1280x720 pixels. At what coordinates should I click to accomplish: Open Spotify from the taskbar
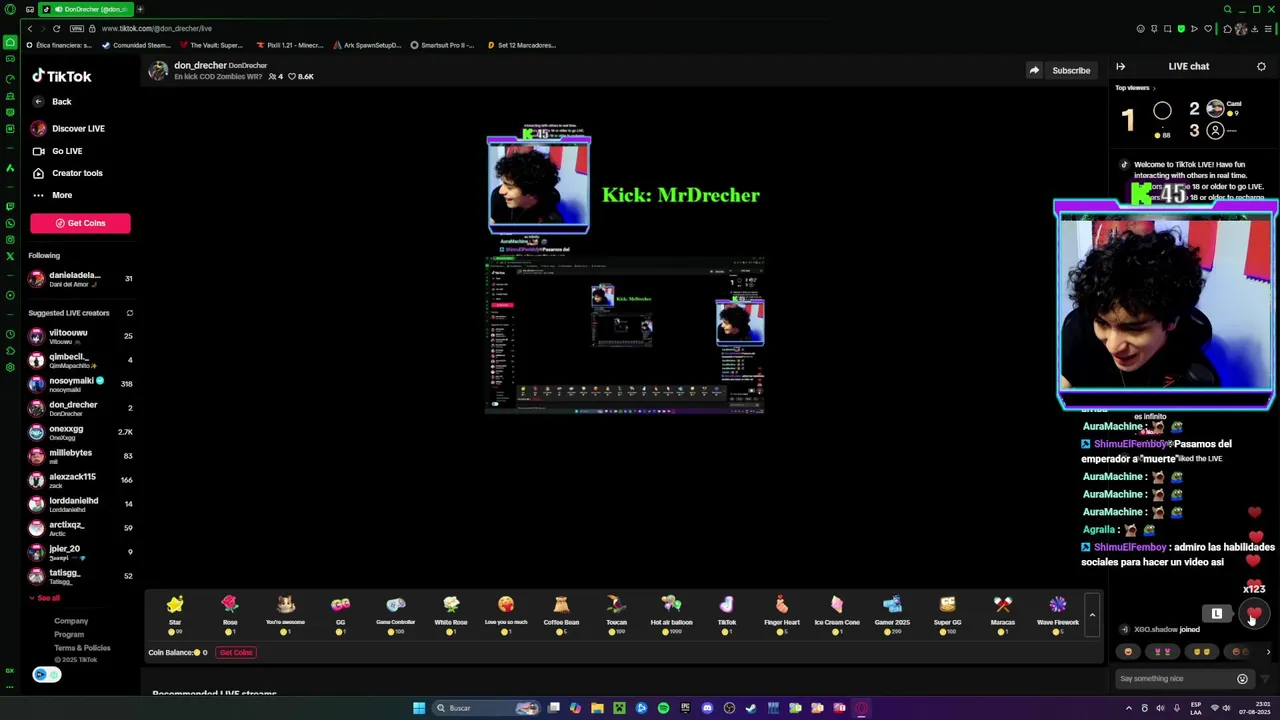(663, 708)
